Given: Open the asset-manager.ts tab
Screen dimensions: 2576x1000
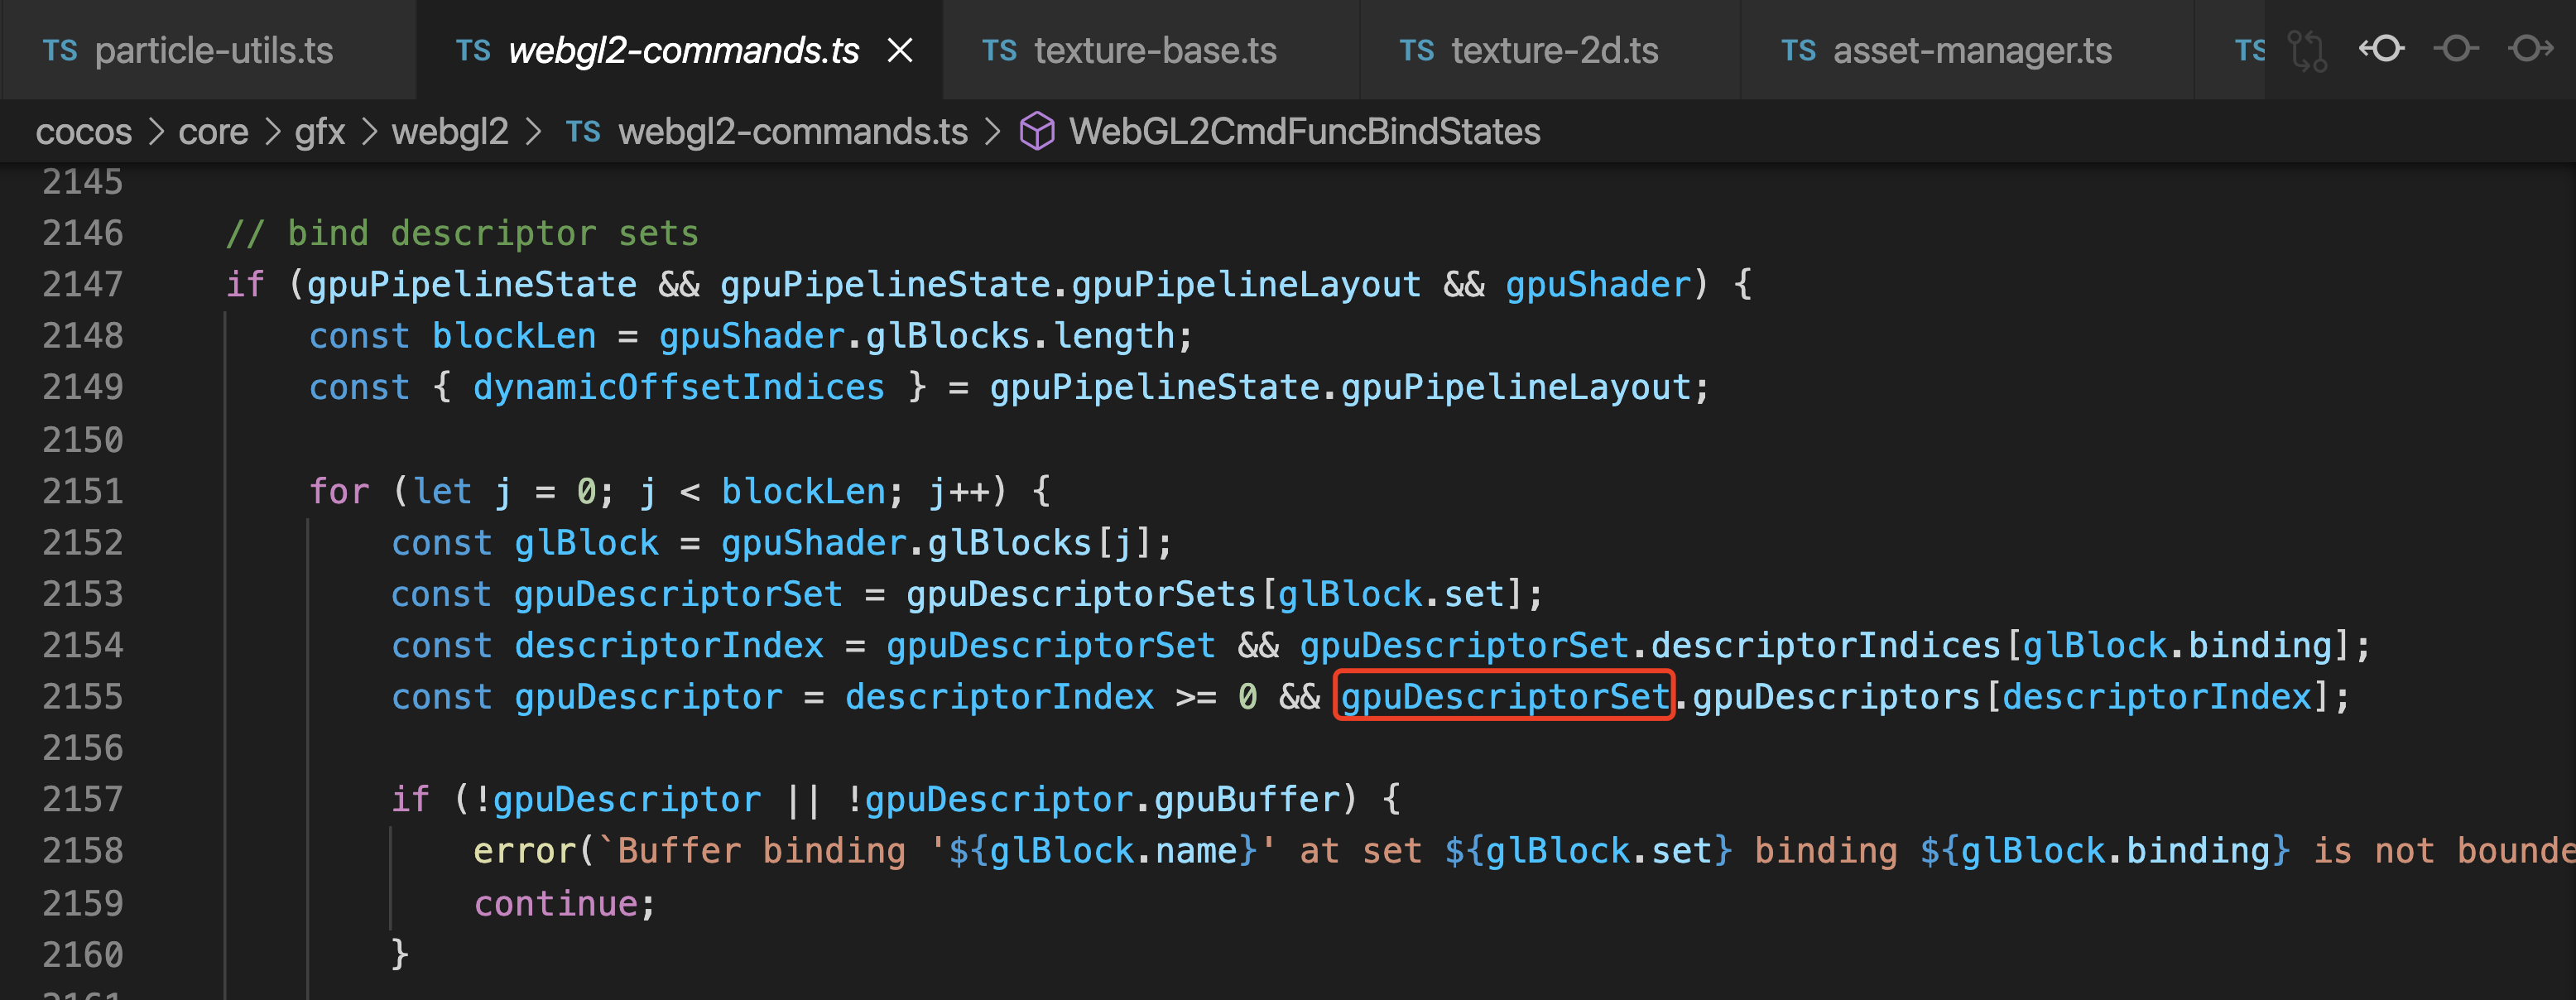Looking at the screenshot, I should 1971,51.
